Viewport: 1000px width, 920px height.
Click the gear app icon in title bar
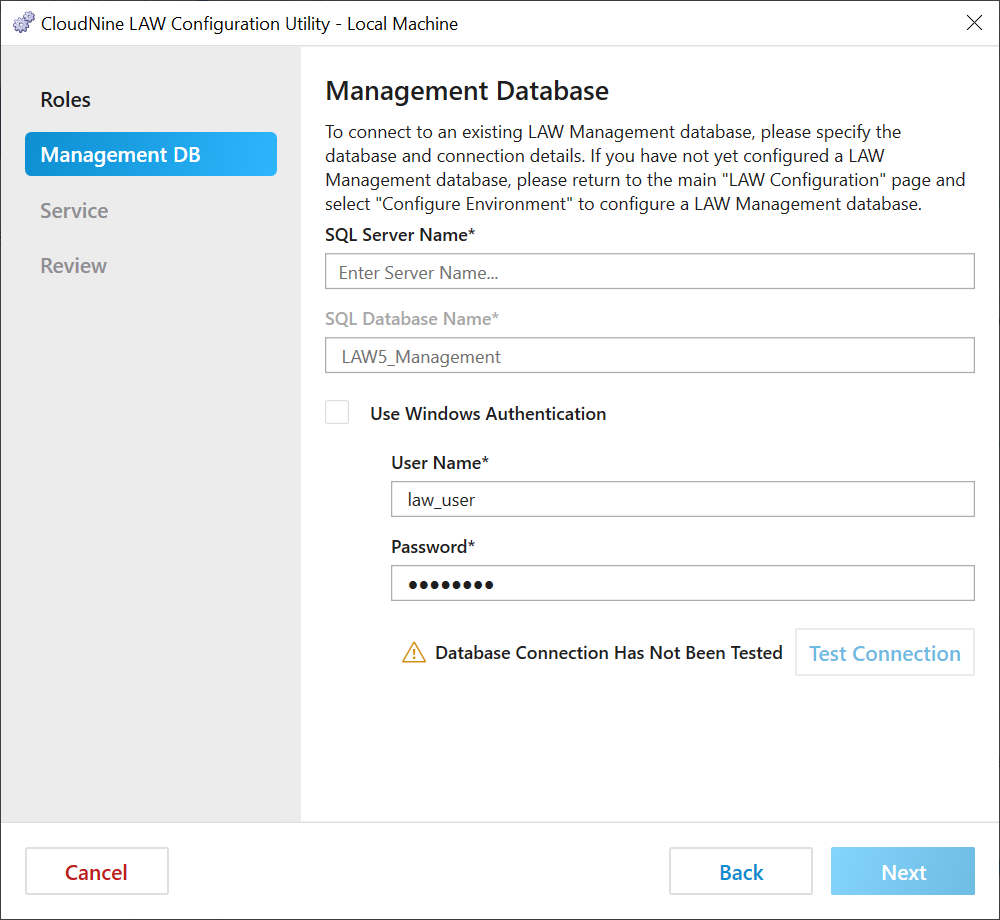[x=24, y=23]
